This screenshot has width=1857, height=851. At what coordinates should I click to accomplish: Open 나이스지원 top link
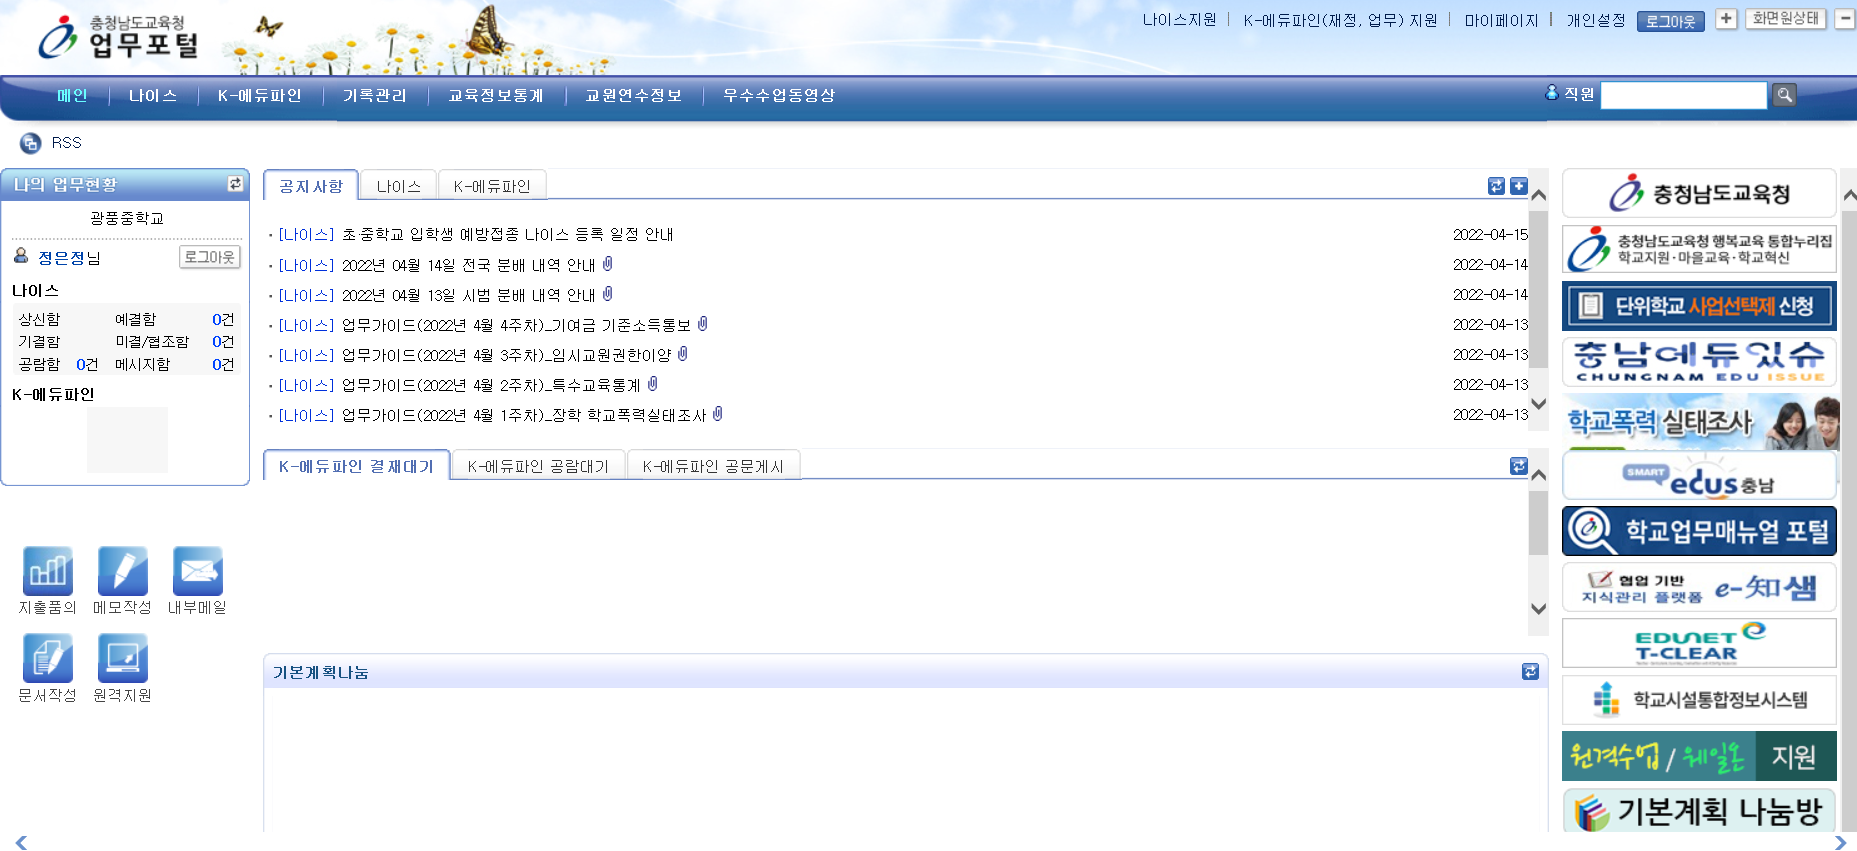pyautogui.click(x=1180, y=20)
